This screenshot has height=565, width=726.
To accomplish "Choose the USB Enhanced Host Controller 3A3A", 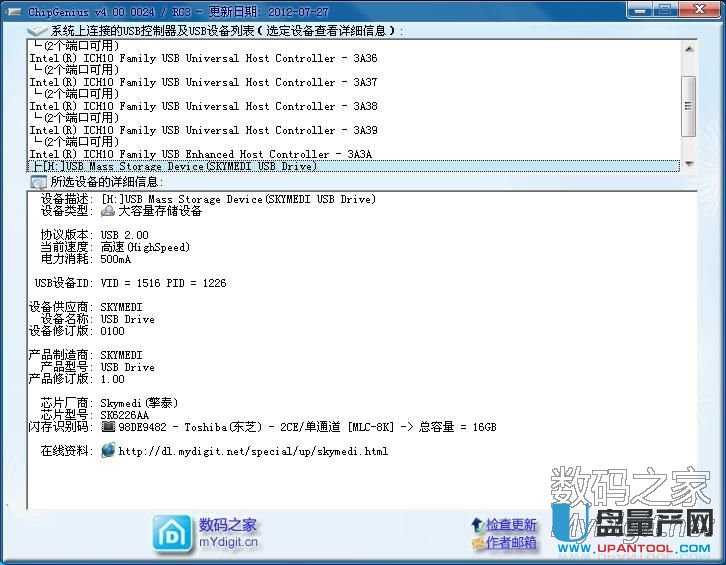I will (x=200, y=154).
